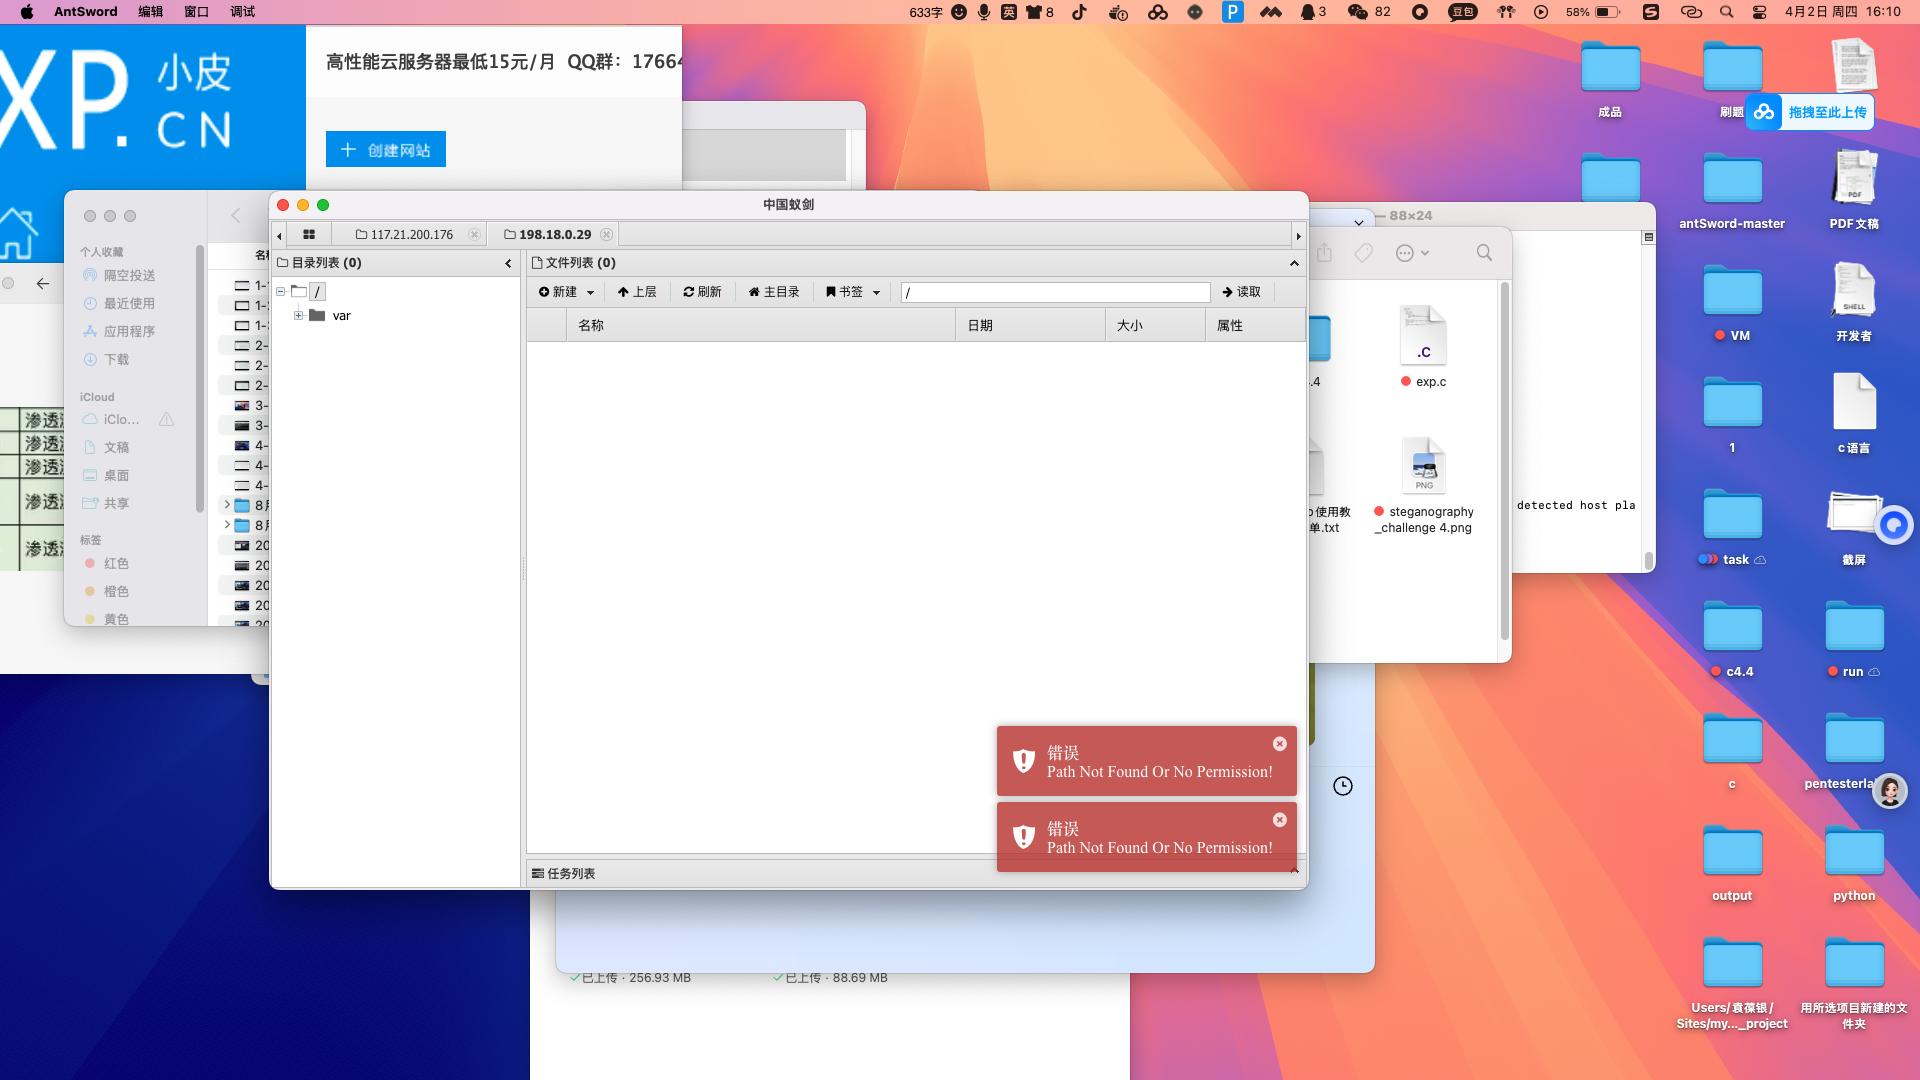Sort files by 大小 column header

point(1155,325)
